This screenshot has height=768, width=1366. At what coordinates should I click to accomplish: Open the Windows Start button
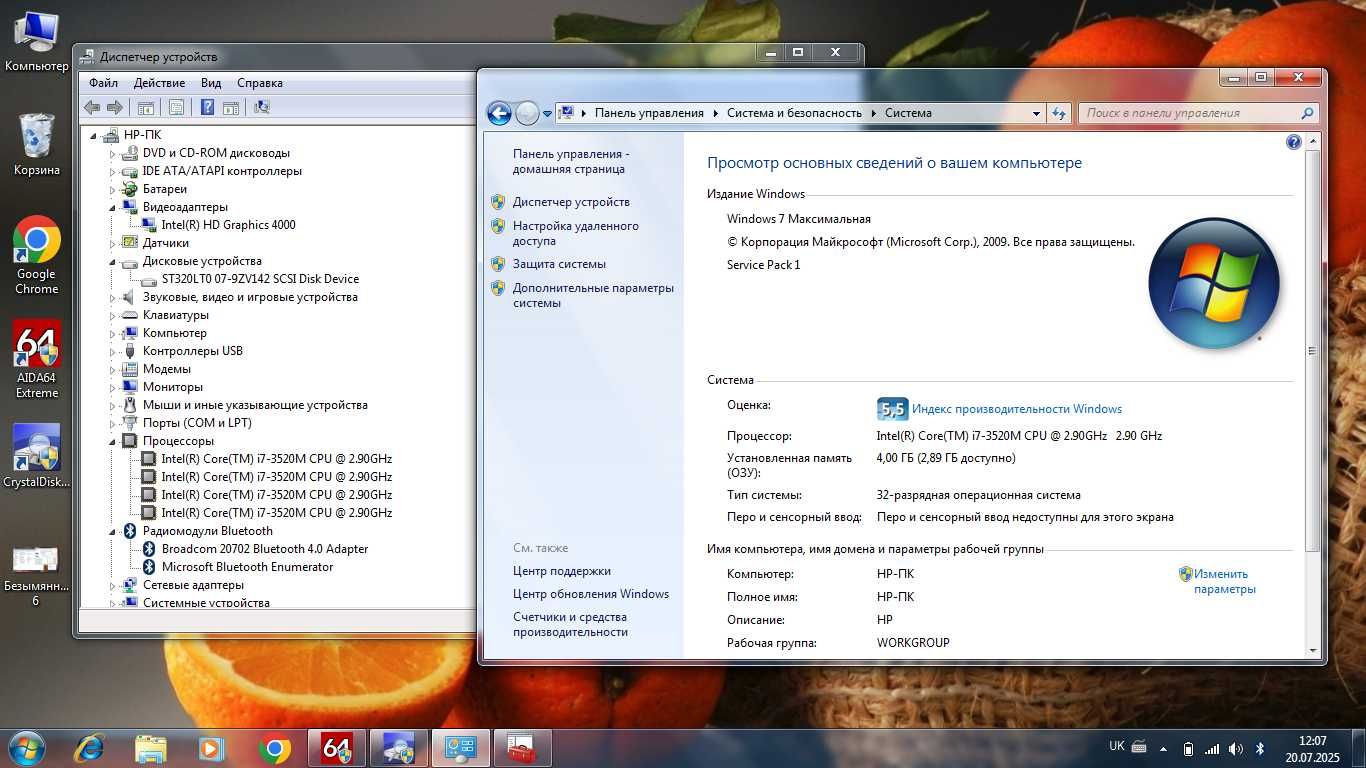(25, 748)
